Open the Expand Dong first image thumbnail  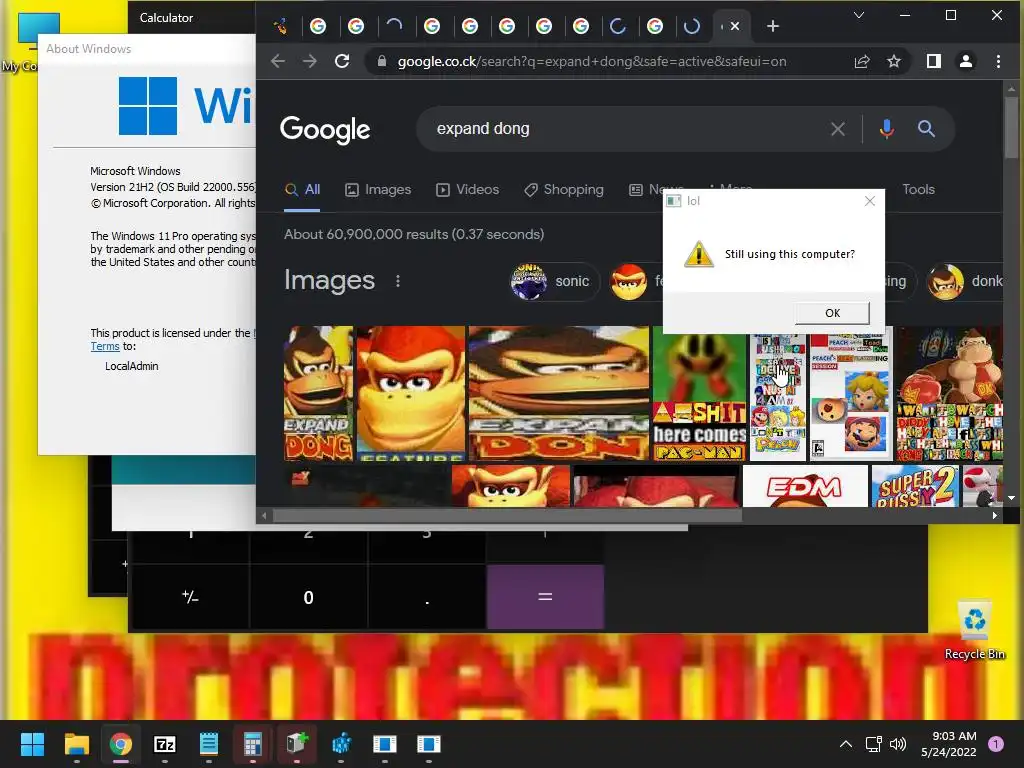[x=318, y=393]
